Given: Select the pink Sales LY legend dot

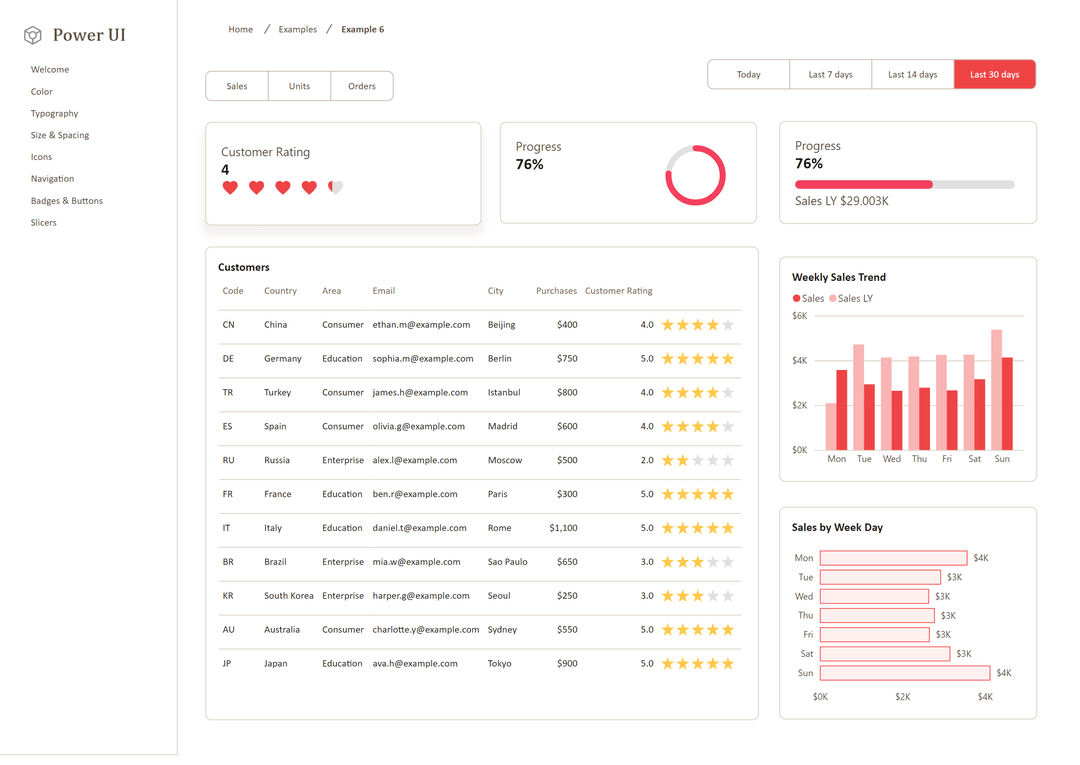Looking at the screenshot, I should coord(832,298).
